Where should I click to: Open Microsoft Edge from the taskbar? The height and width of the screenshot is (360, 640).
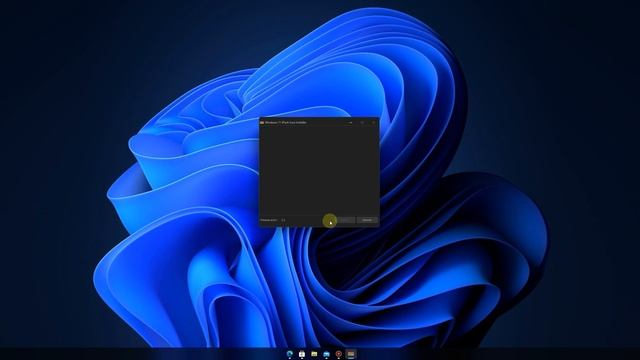[290, 354]
